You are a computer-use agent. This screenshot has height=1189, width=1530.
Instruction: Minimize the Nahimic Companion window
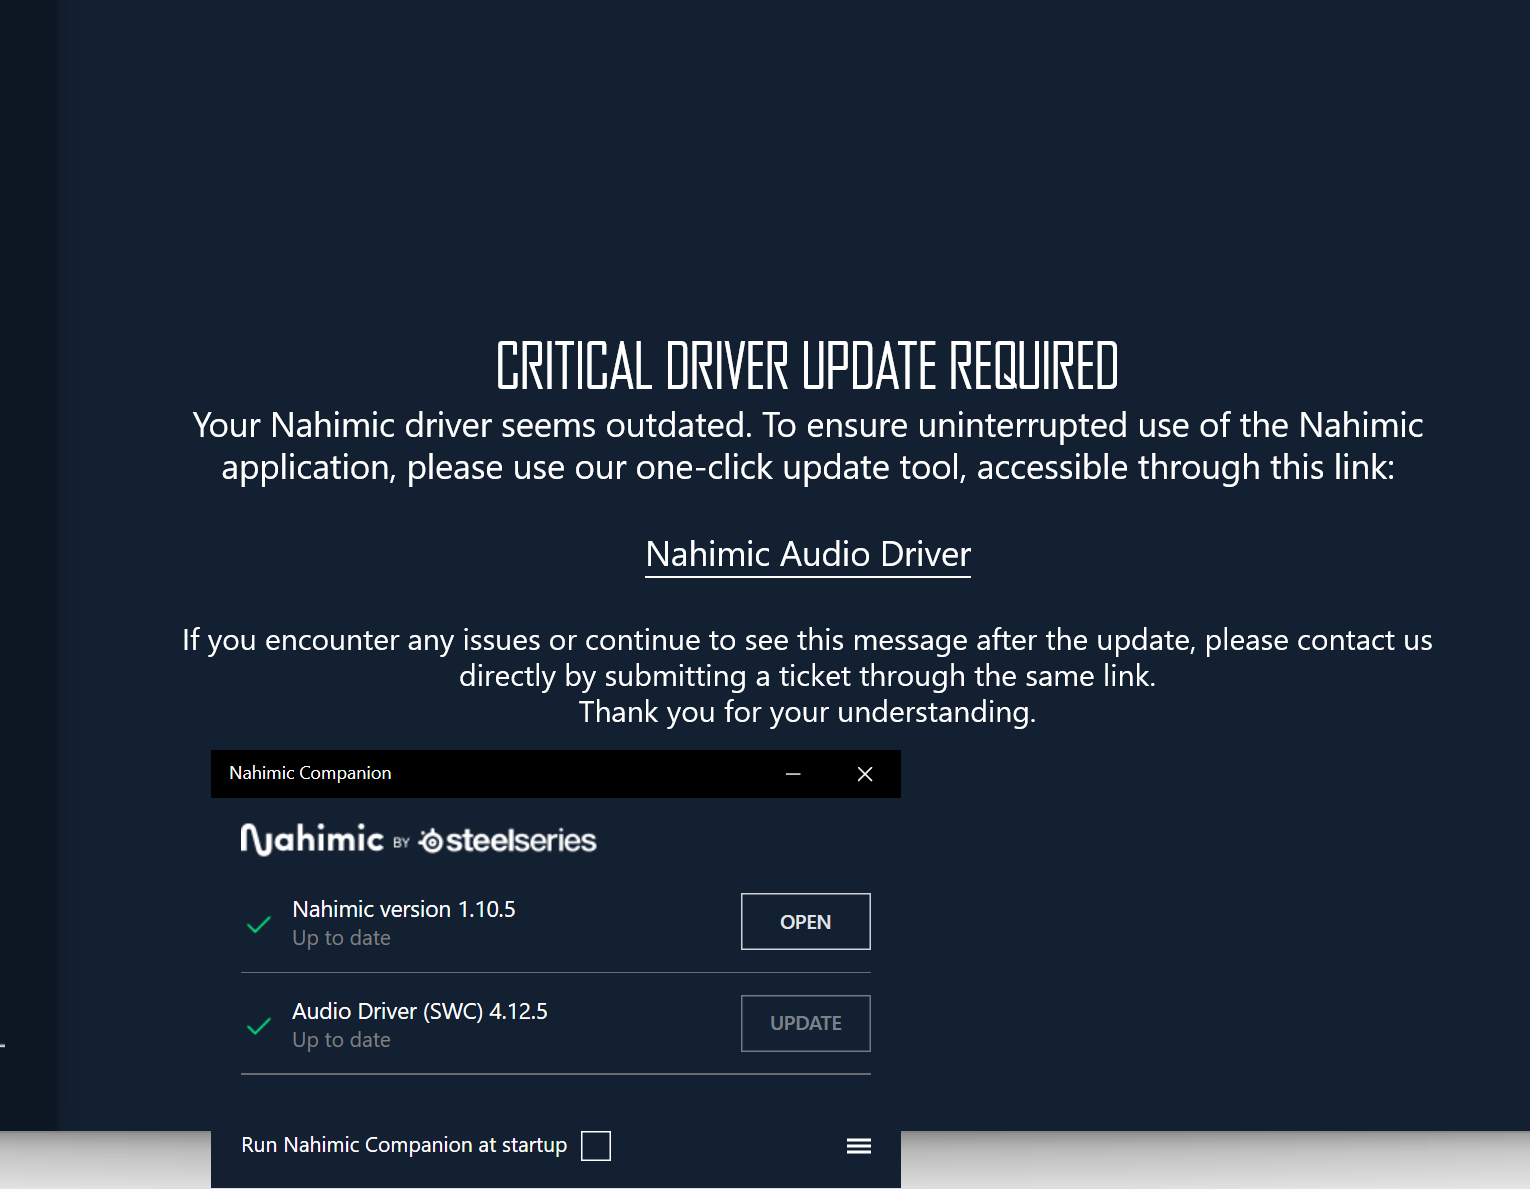(x=793, y=774)
